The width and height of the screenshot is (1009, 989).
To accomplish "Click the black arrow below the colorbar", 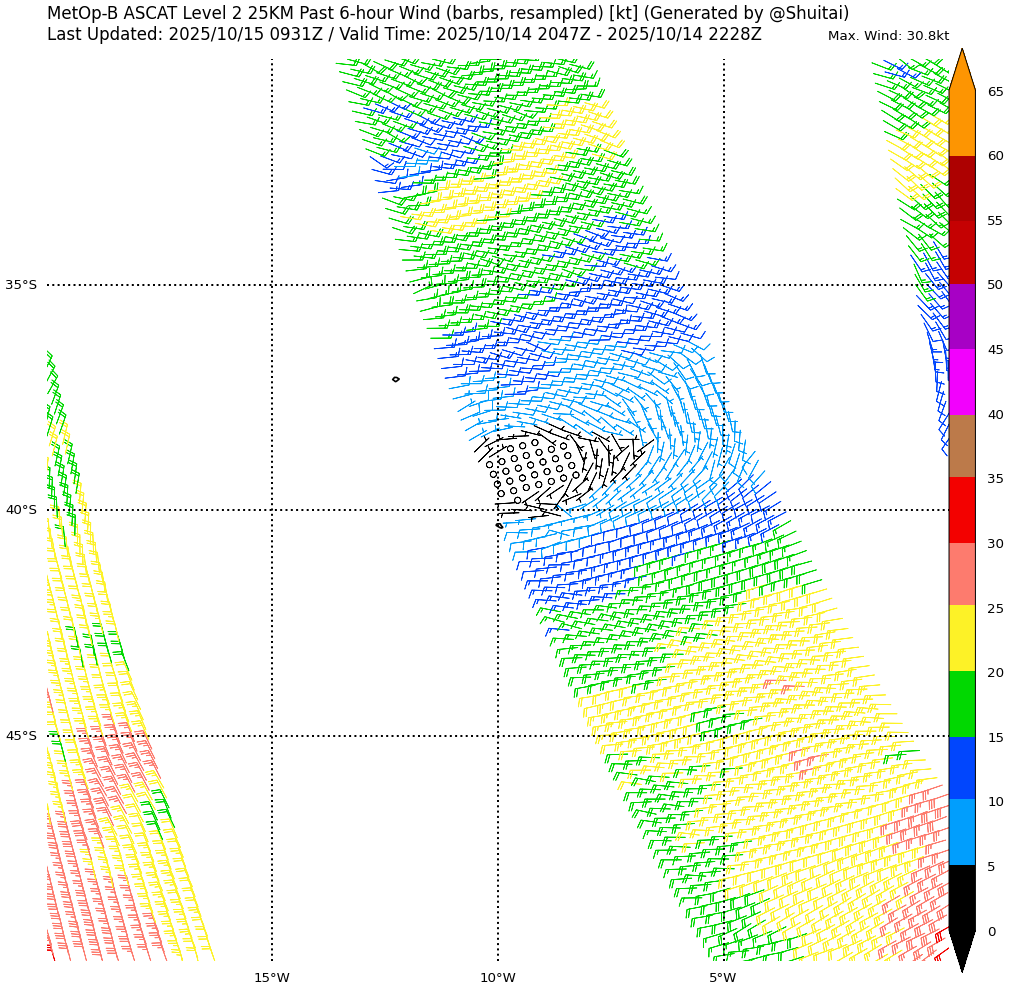I will (x=961, y=948).
